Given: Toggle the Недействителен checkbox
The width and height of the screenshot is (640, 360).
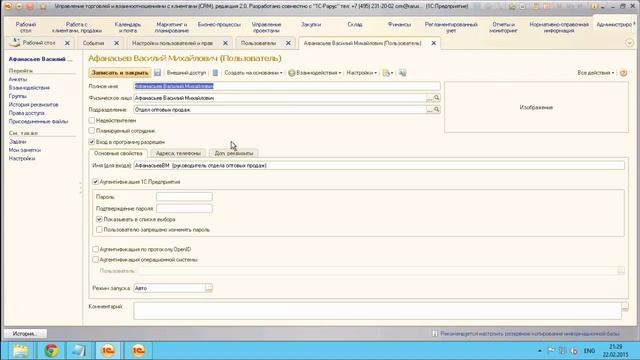Looking at the screenshot, I should point(92,120).
